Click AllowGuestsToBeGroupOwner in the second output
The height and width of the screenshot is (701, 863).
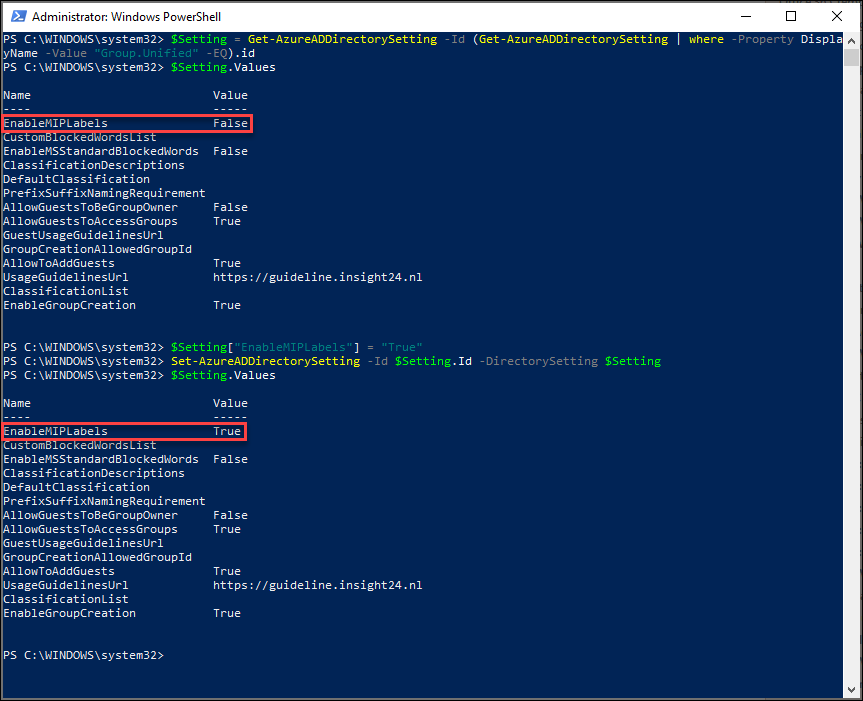pyautogui.click(x=90, y=515)
